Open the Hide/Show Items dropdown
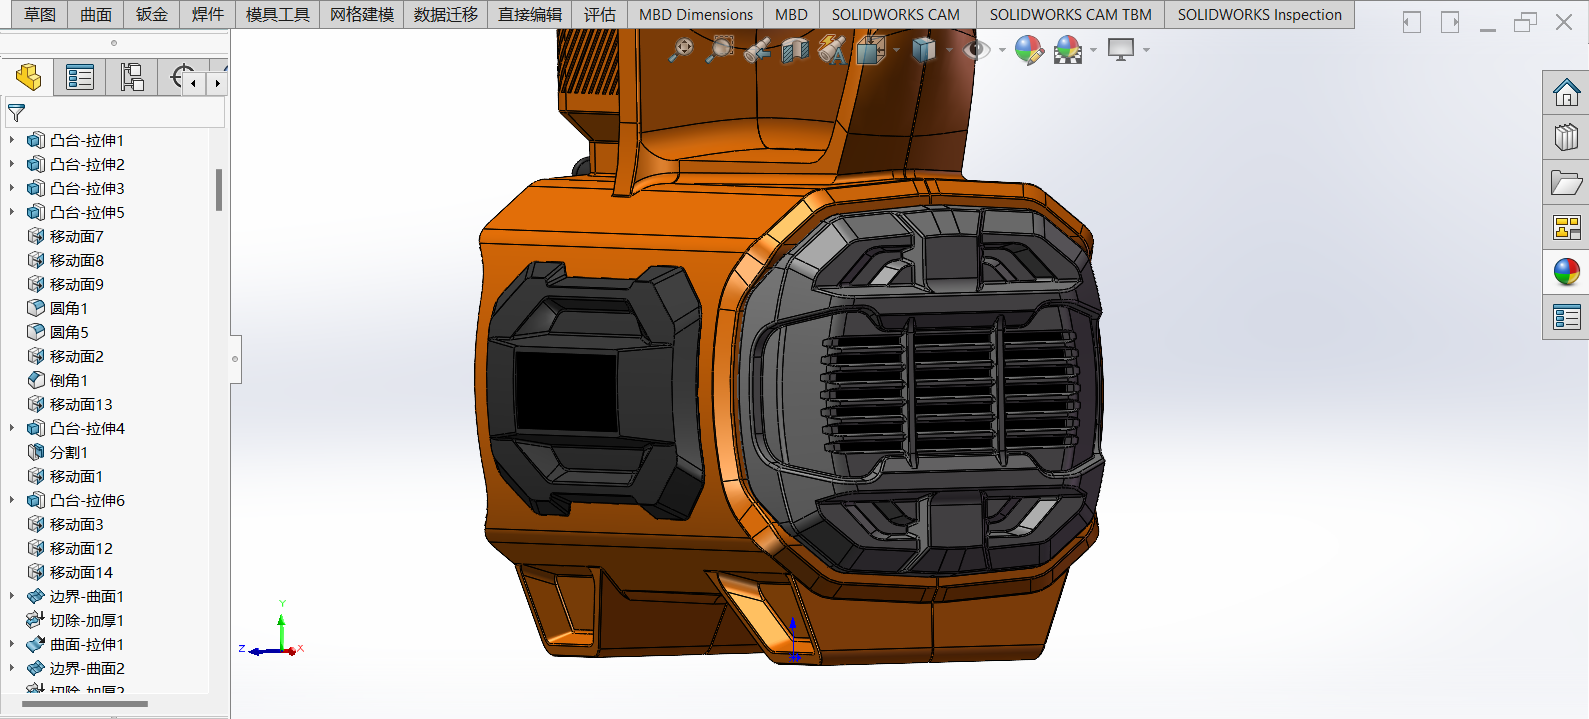 pos(1002,50)
